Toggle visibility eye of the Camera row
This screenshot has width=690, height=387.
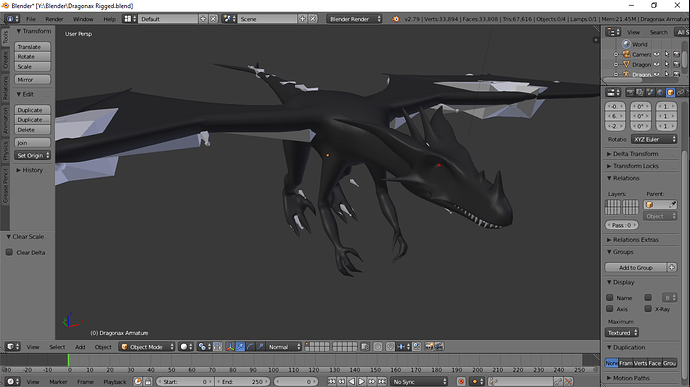pyautogui.click(x=657, y=54)
